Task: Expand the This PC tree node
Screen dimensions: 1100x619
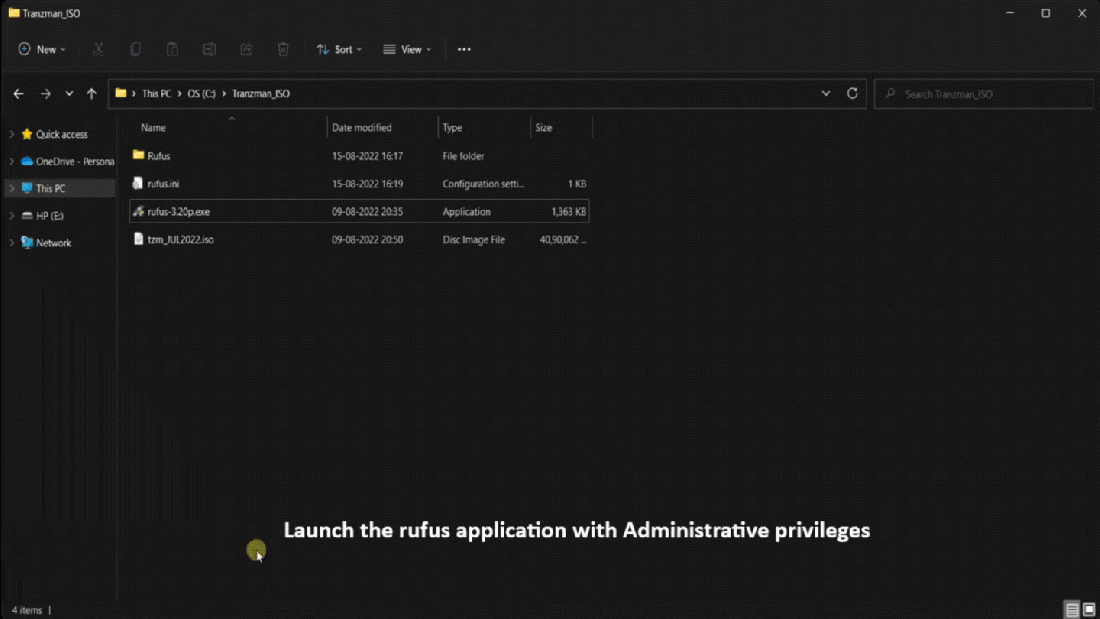Action: 12,188
